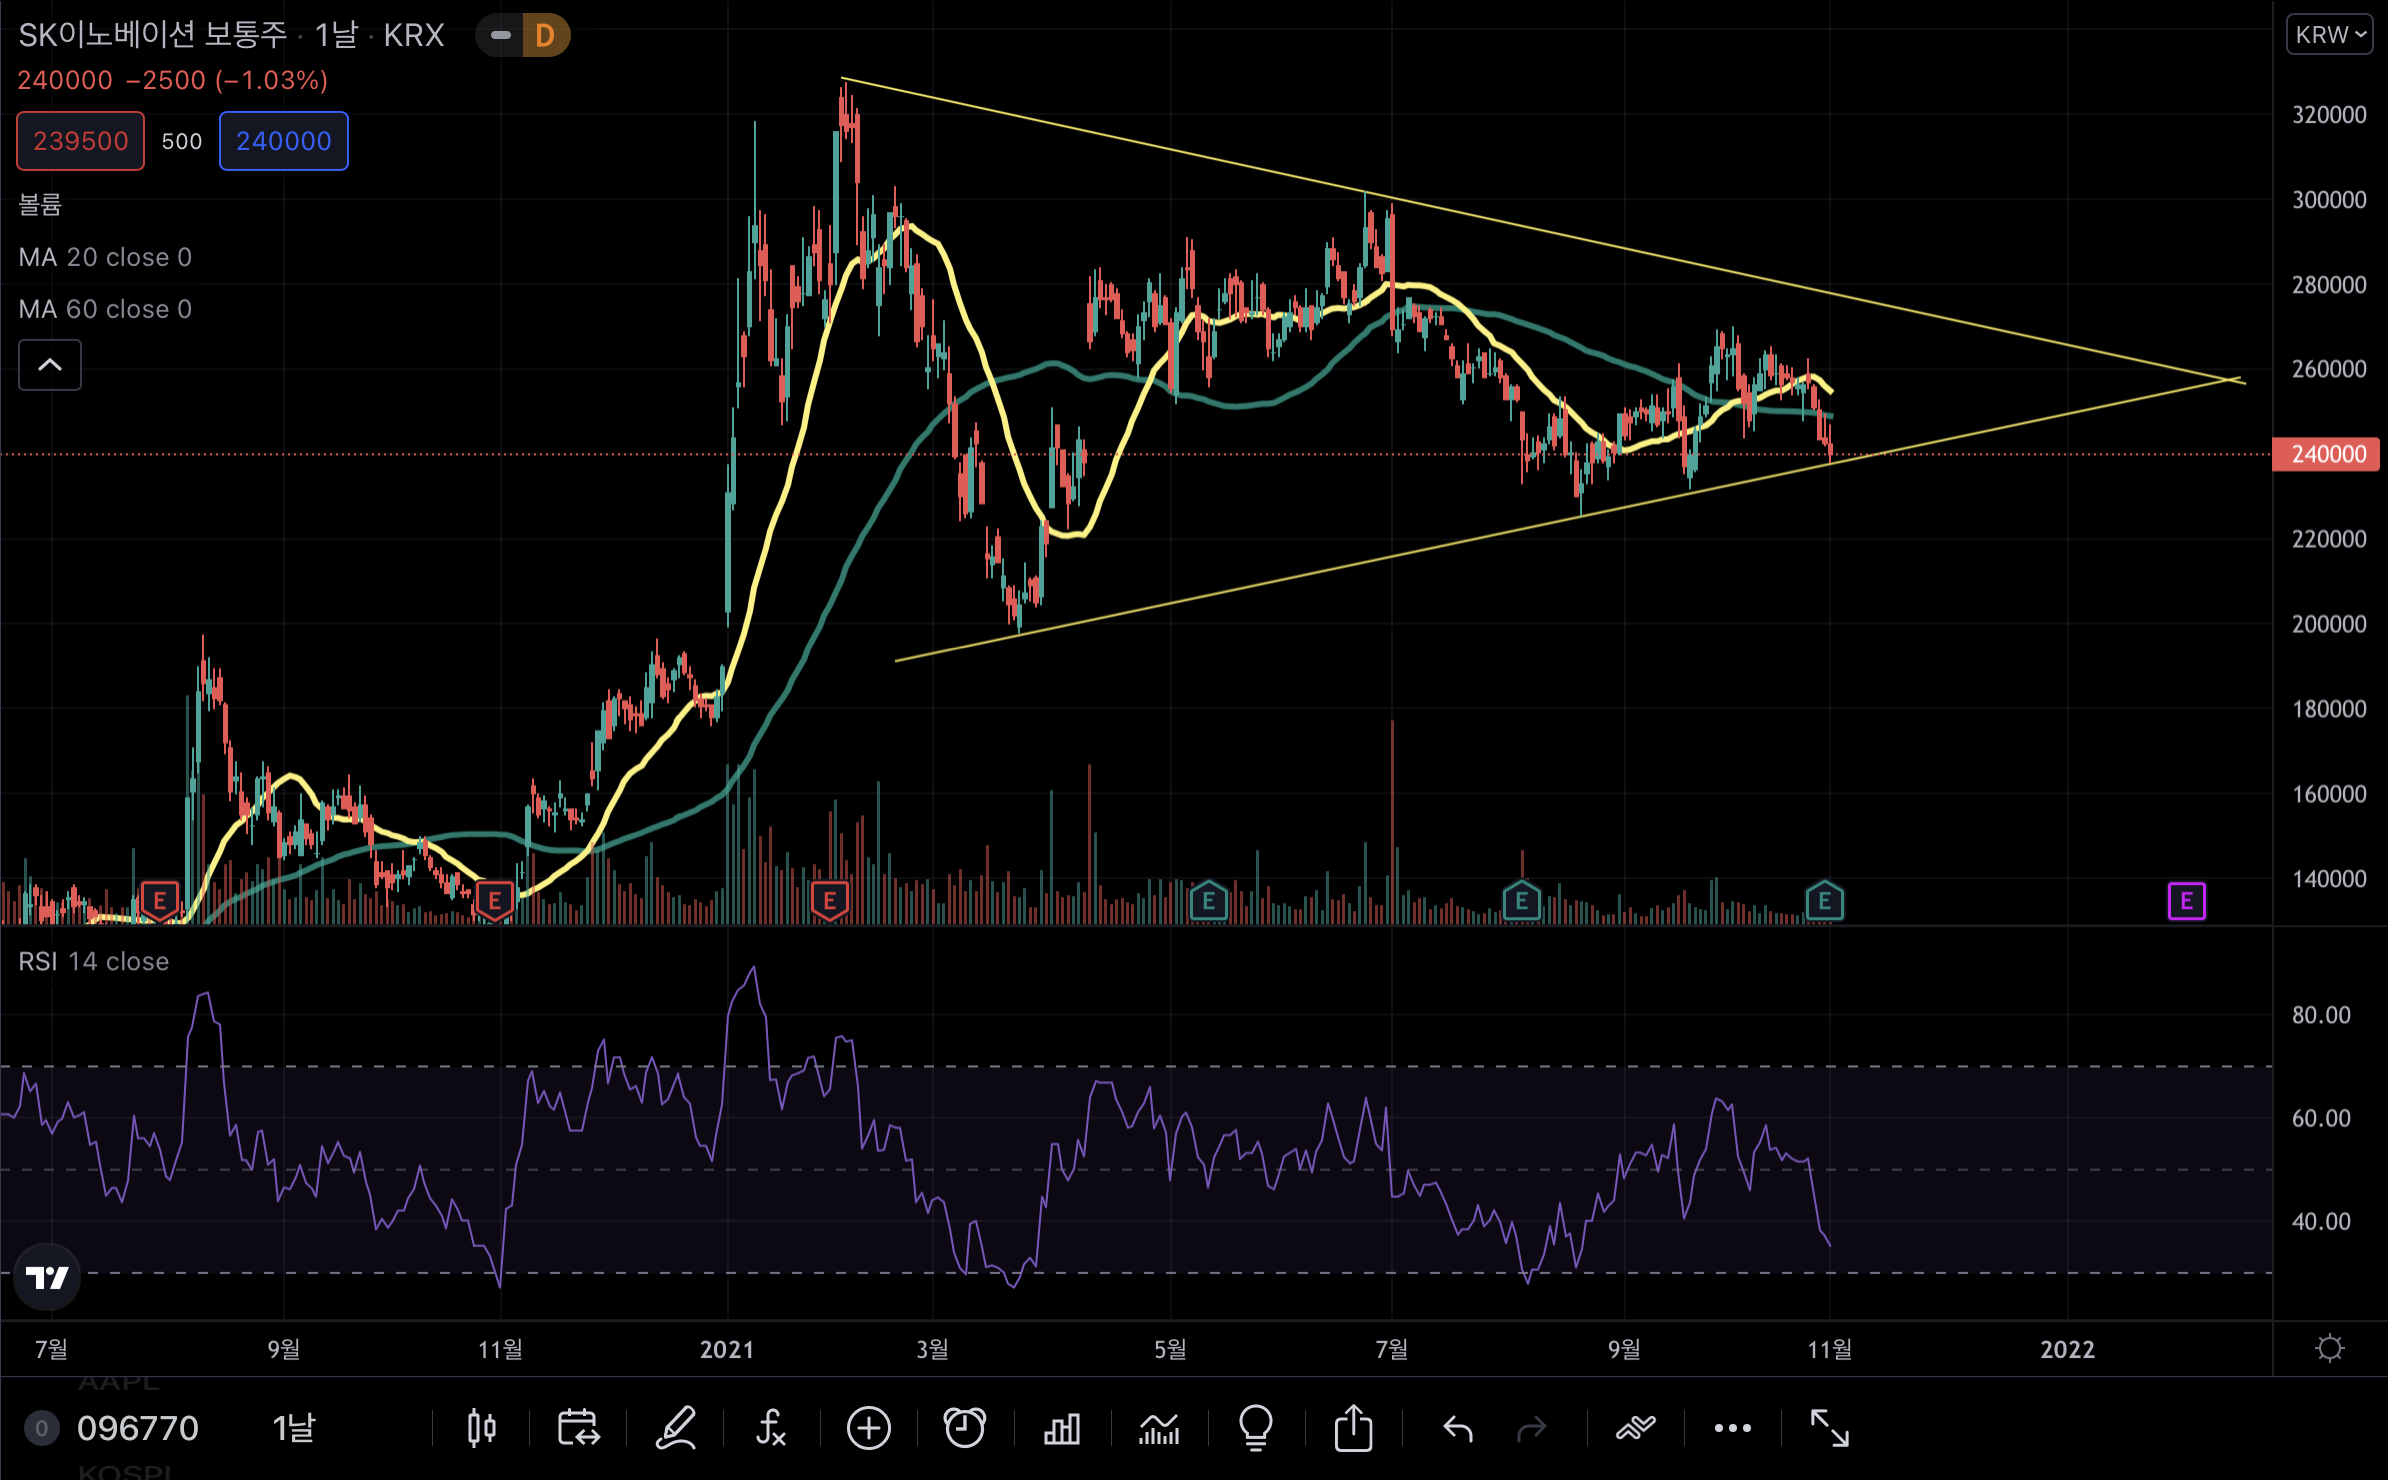Open the 1날 interval selector in the toolbar

coord(294,1428)
